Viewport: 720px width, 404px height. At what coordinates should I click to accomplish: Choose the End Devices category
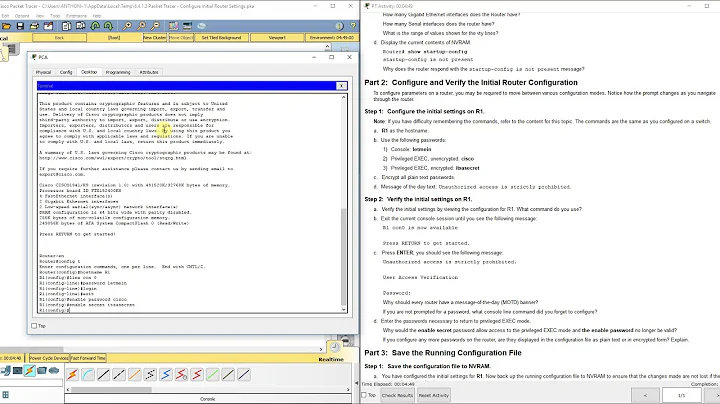coord(17,370)
